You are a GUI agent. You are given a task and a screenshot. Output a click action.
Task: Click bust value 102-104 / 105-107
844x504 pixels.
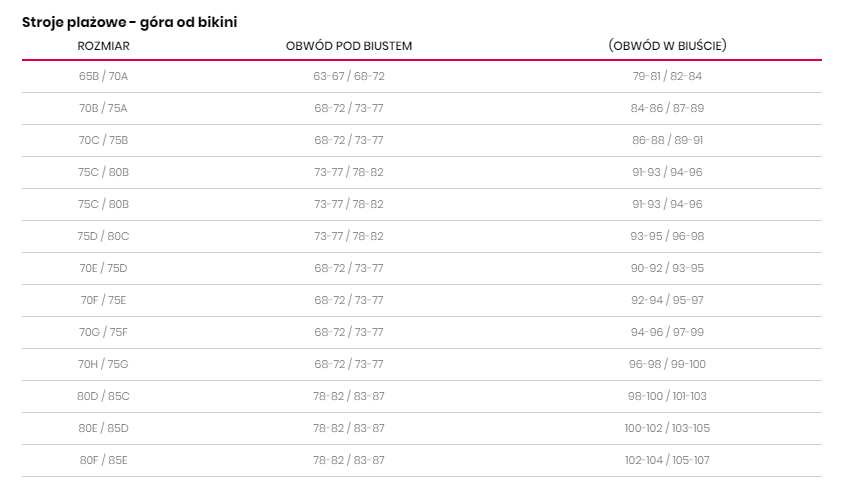point(667,460)
